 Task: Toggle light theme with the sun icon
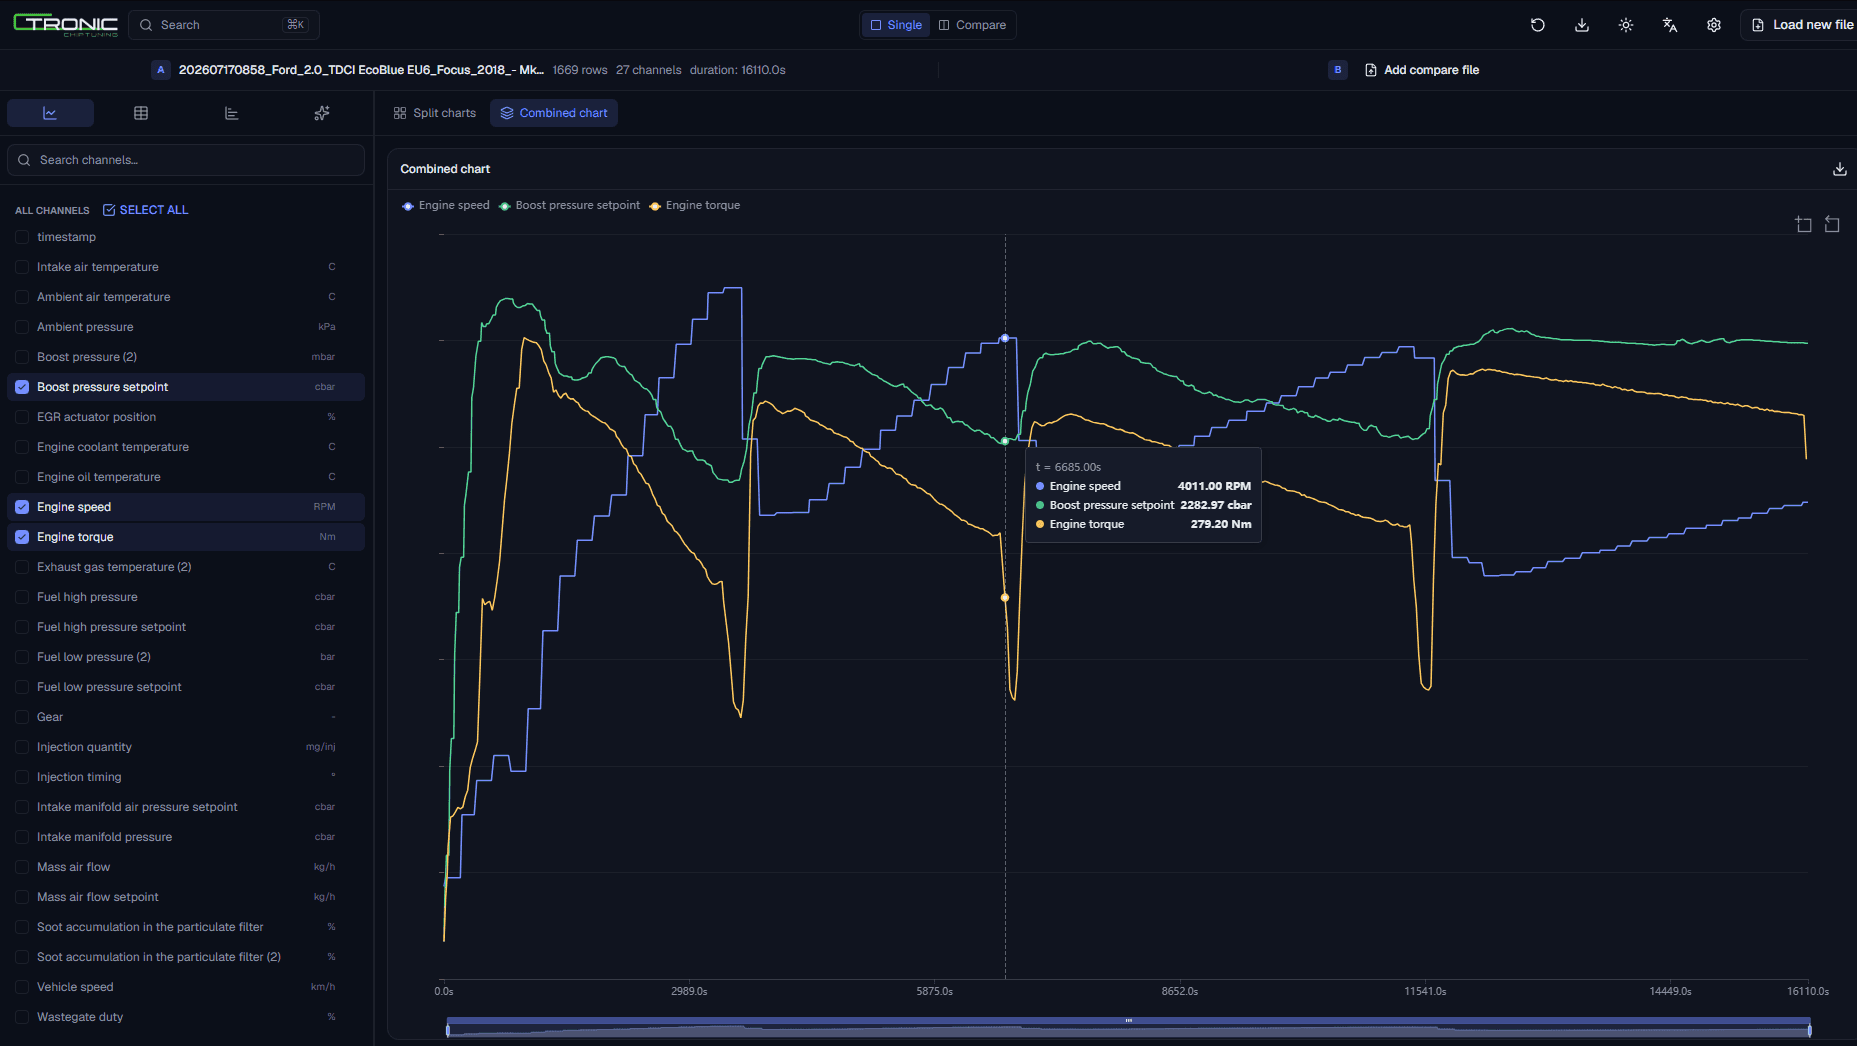(x=1626, y=25)
